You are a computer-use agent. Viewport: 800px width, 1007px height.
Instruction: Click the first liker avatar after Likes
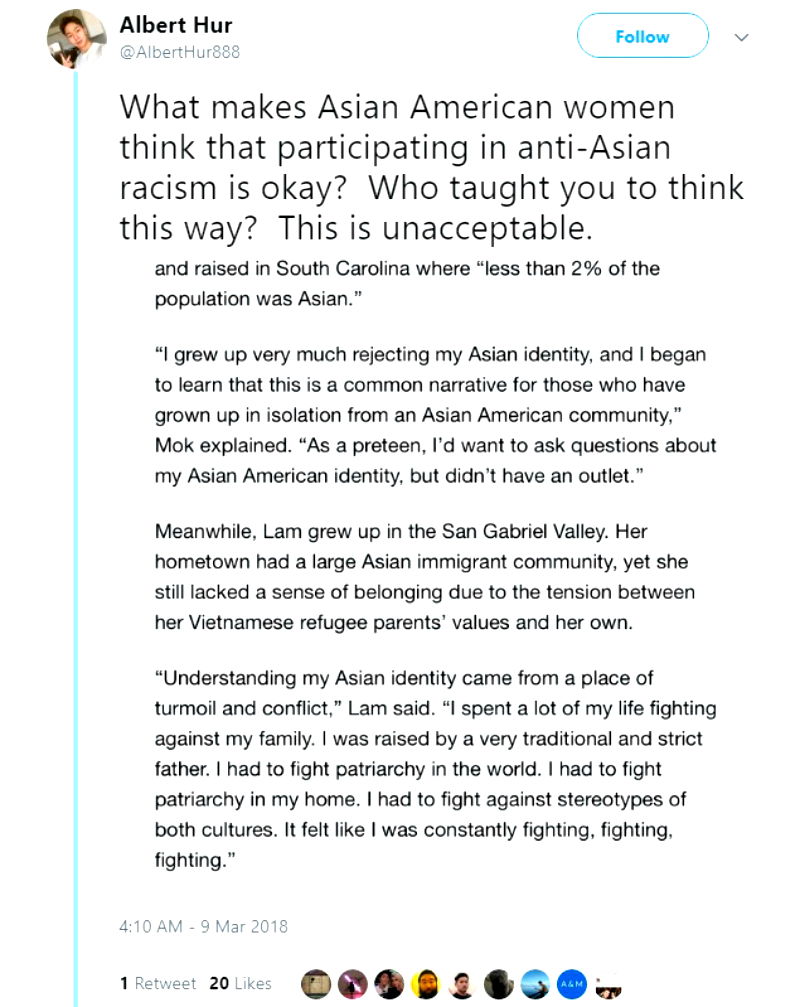[316, 983]
